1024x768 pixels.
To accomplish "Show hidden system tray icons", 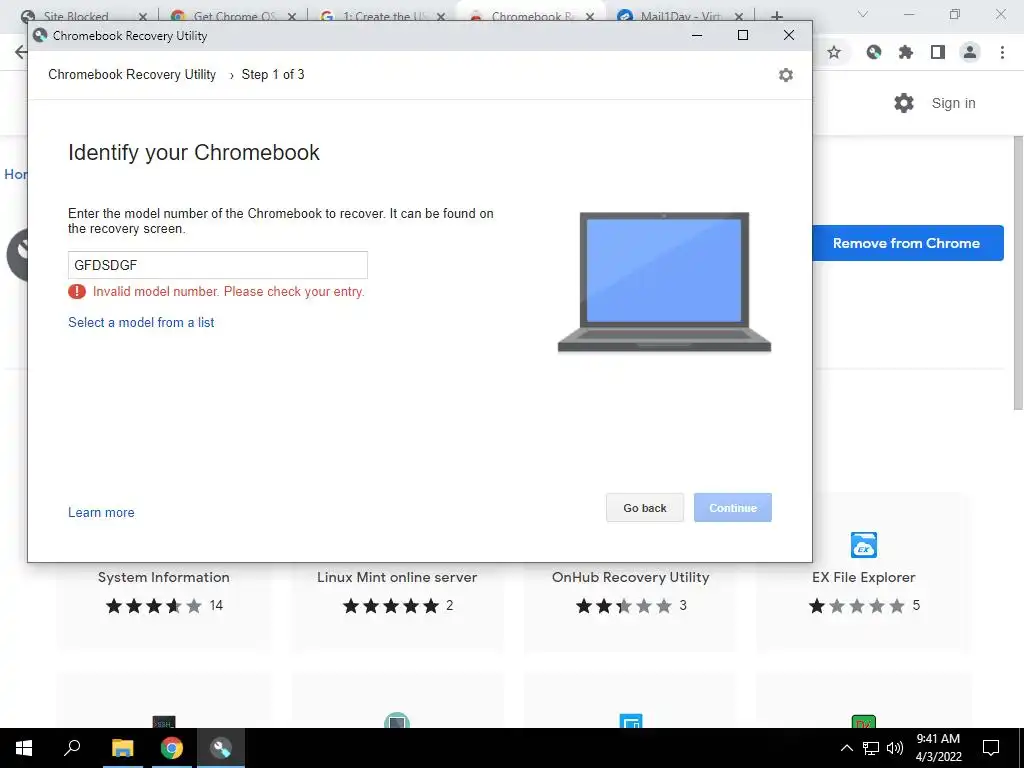I will 846,748.
